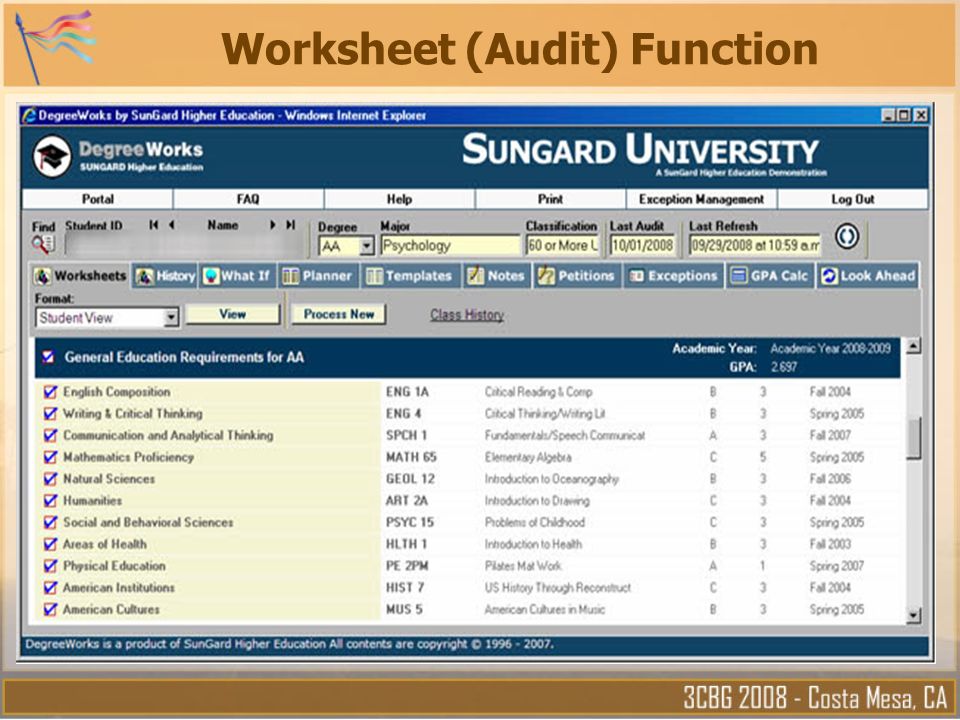Click the GPA value 2.697
960x720 pixels.
(x=784, y=367)
